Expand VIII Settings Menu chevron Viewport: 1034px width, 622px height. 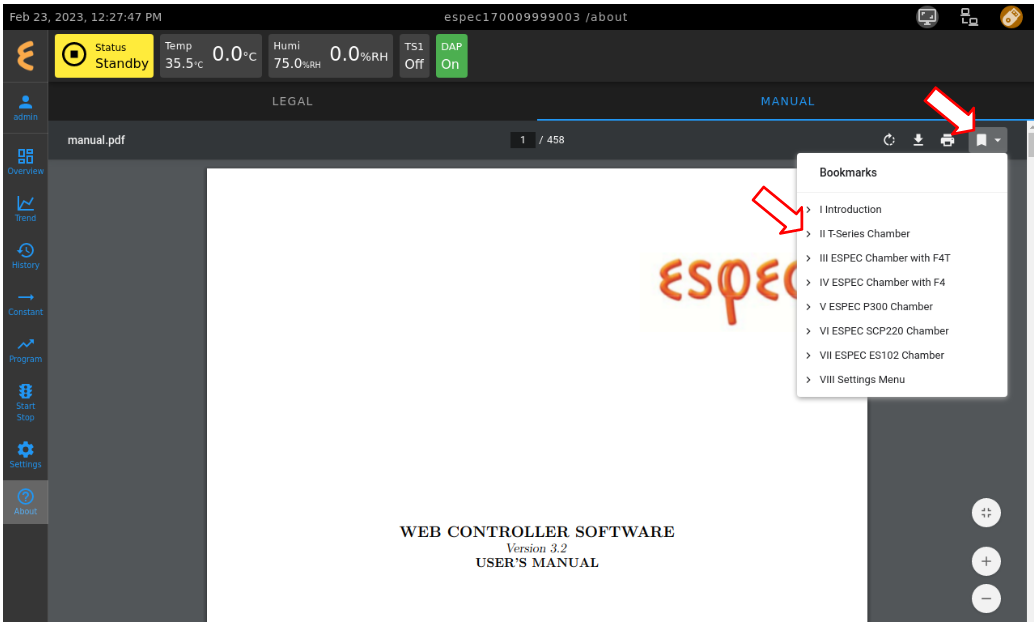click(x=808, y=380)
